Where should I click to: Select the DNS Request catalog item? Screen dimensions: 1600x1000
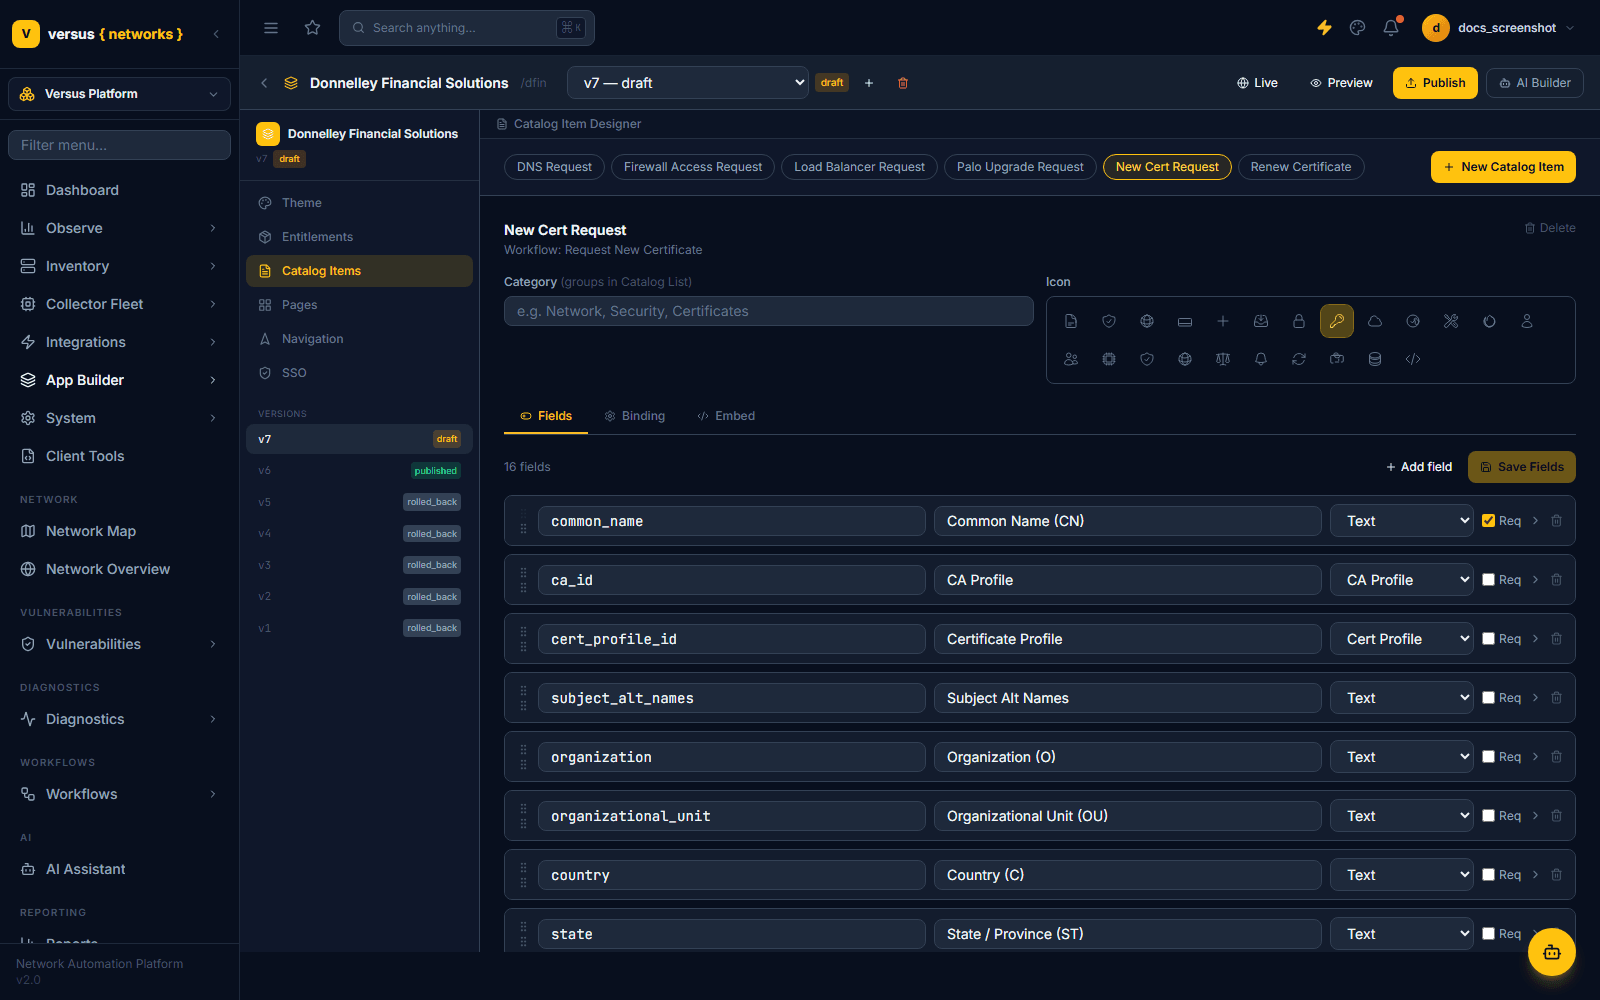click(554, 167)
